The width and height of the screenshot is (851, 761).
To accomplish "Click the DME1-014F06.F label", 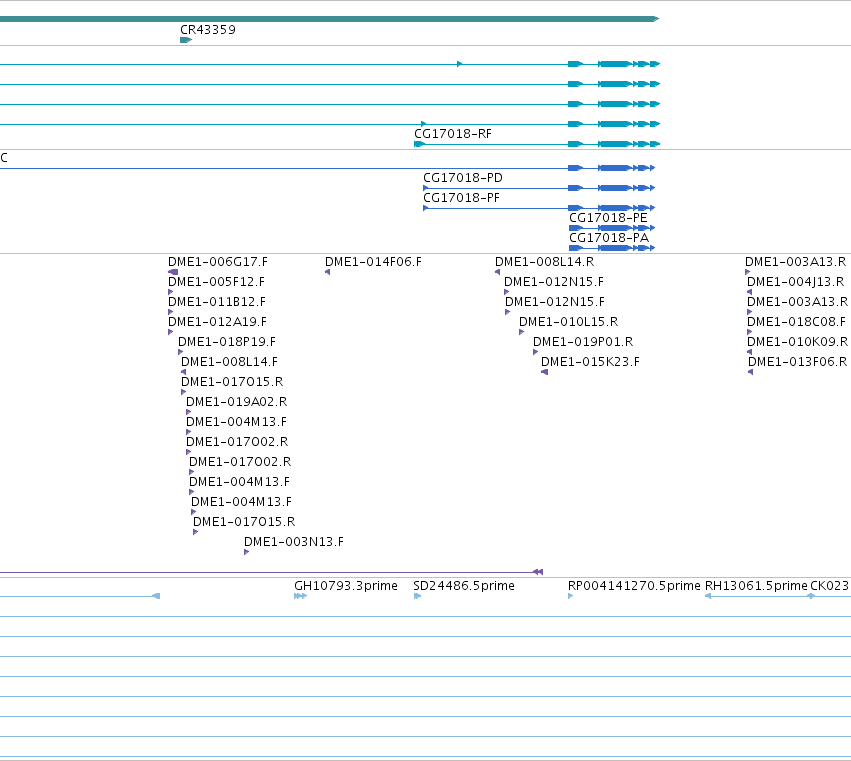I will 373,262.
